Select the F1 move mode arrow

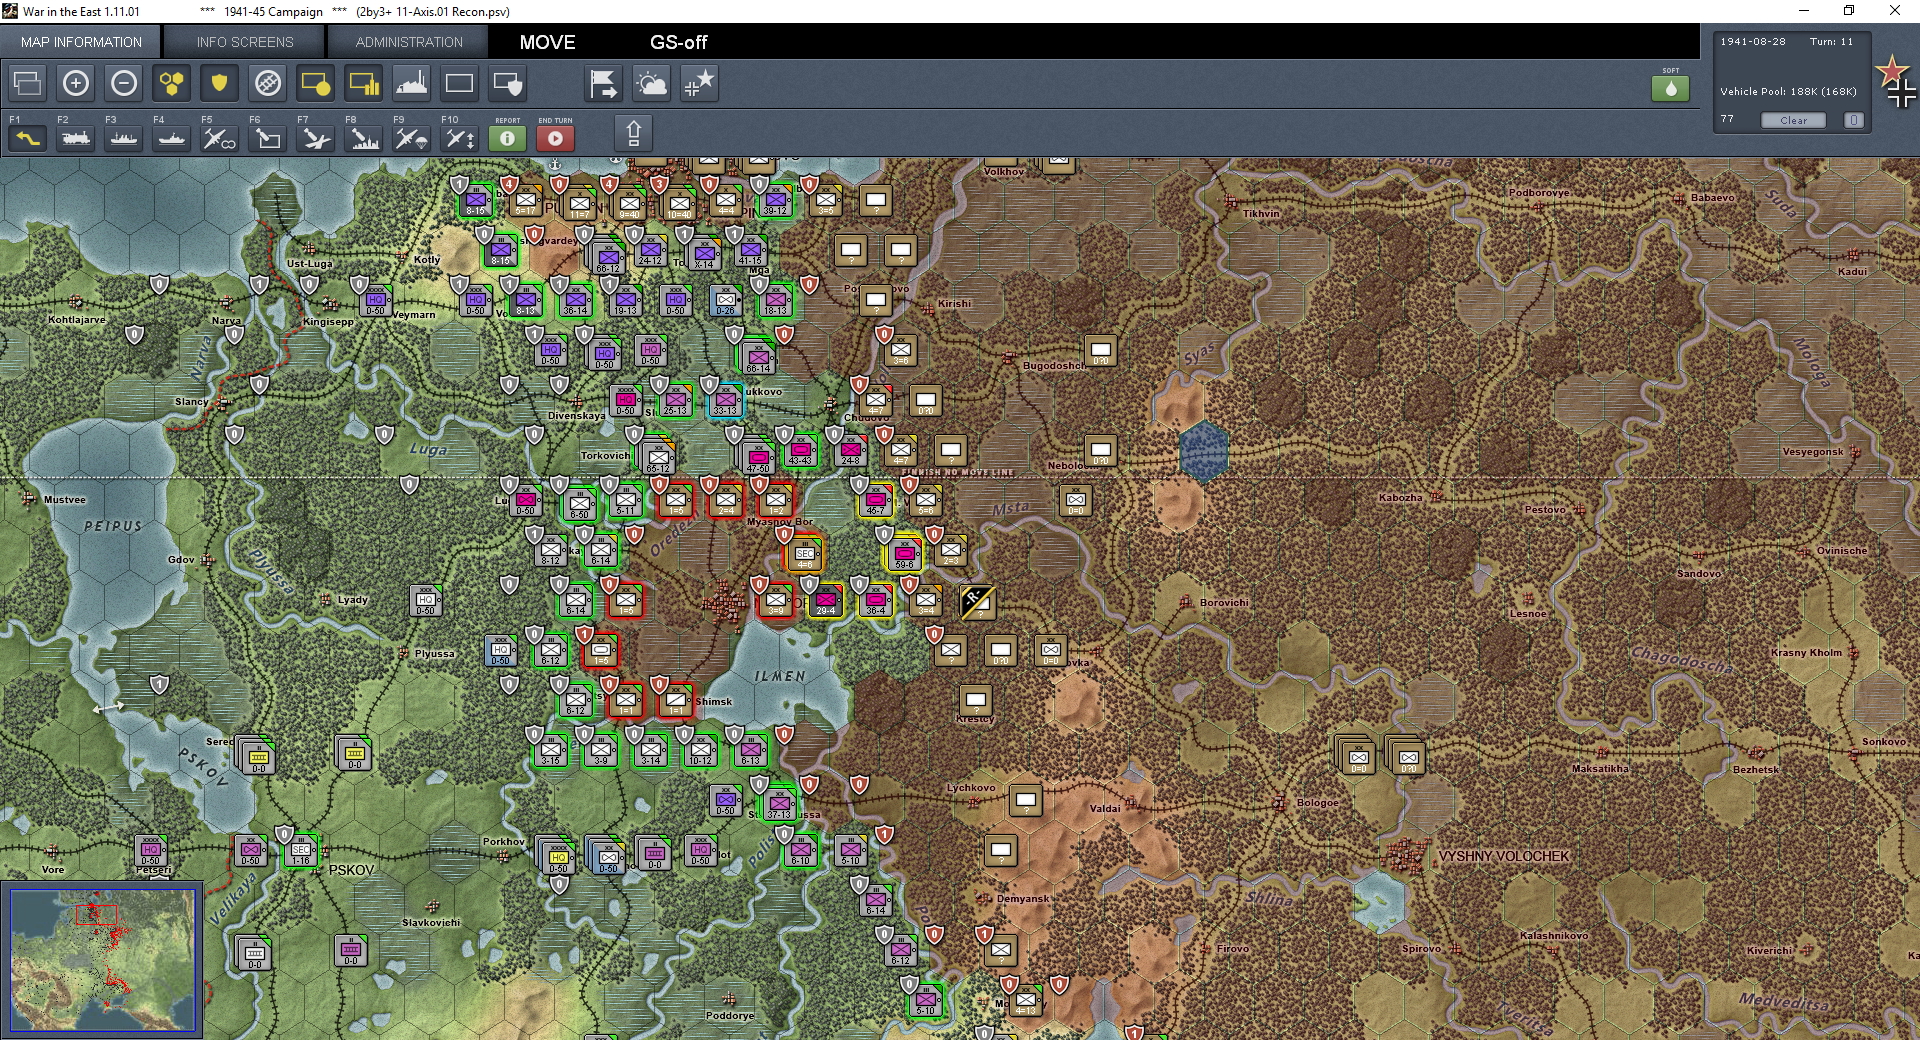click(x=28, y=138)
